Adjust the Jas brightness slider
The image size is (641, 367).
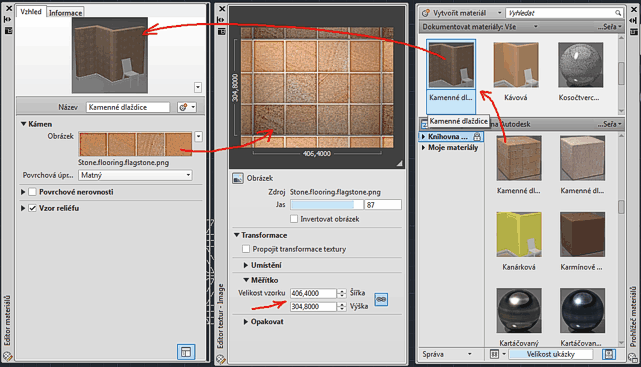pyautogui.click(x=326, y=204)
